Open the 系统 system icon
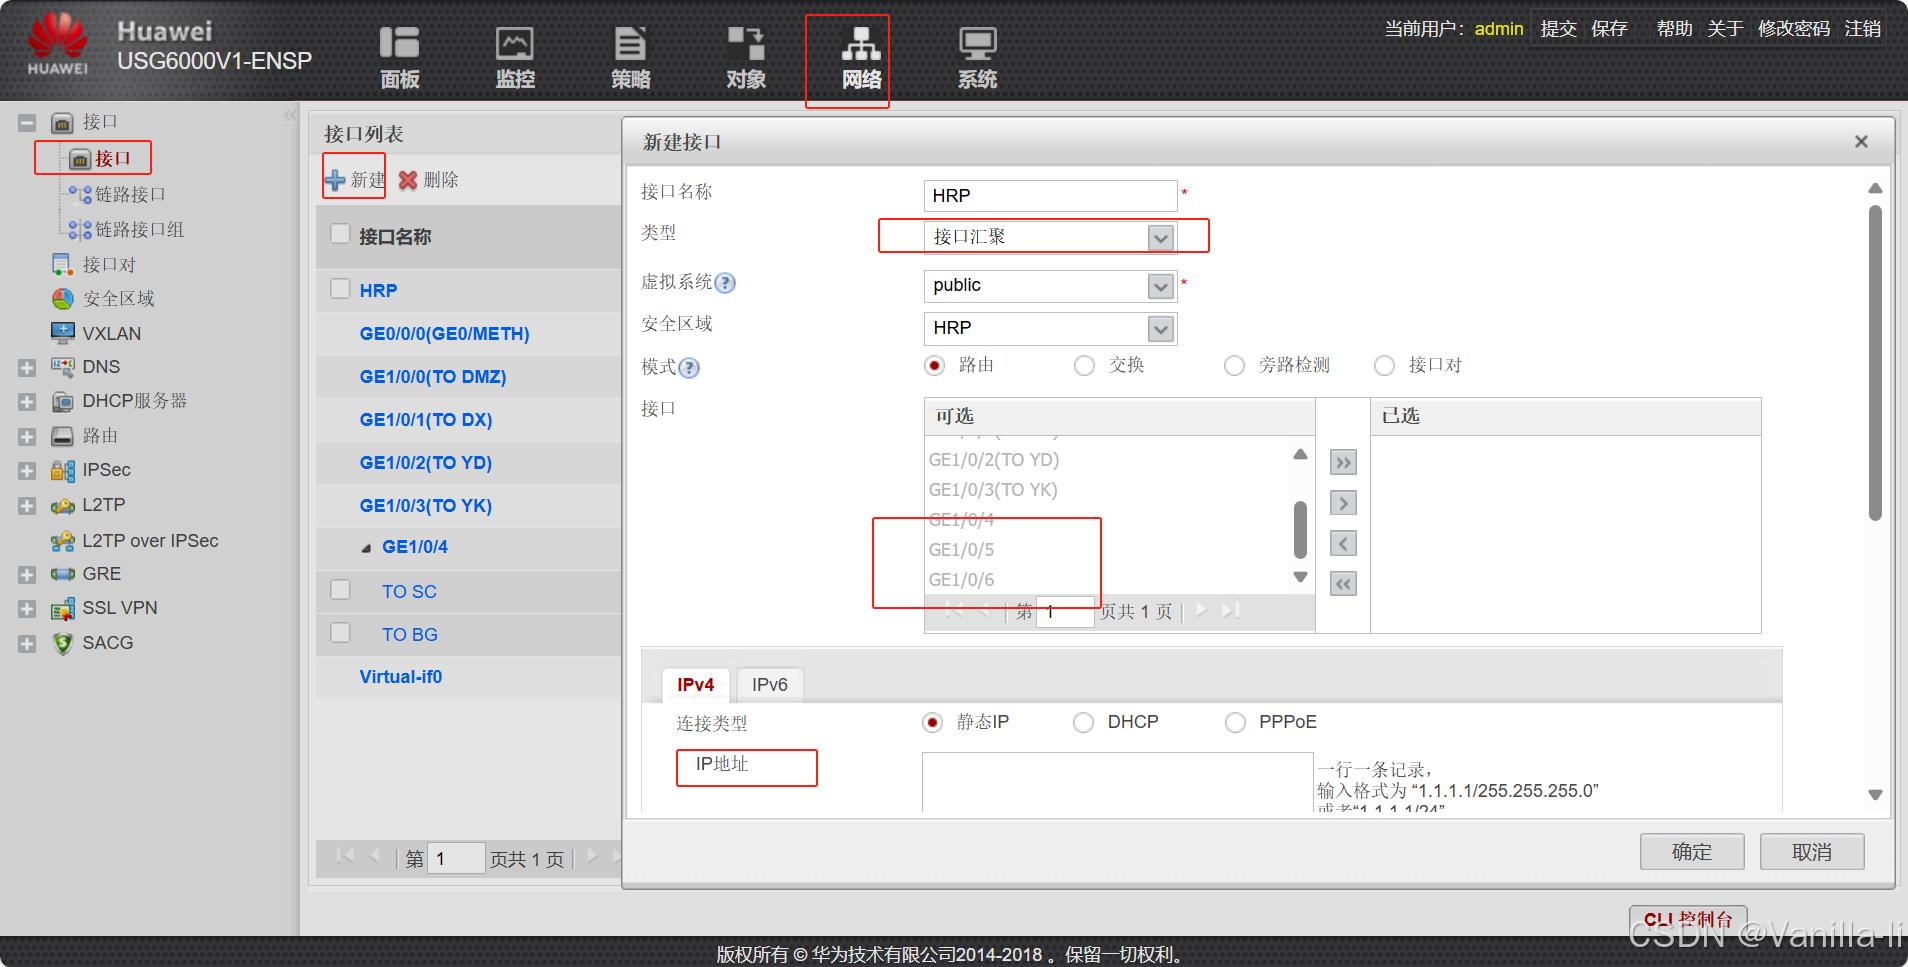Image resolution: width=1908 pixels, height=967 pixels. coord(977,58)
